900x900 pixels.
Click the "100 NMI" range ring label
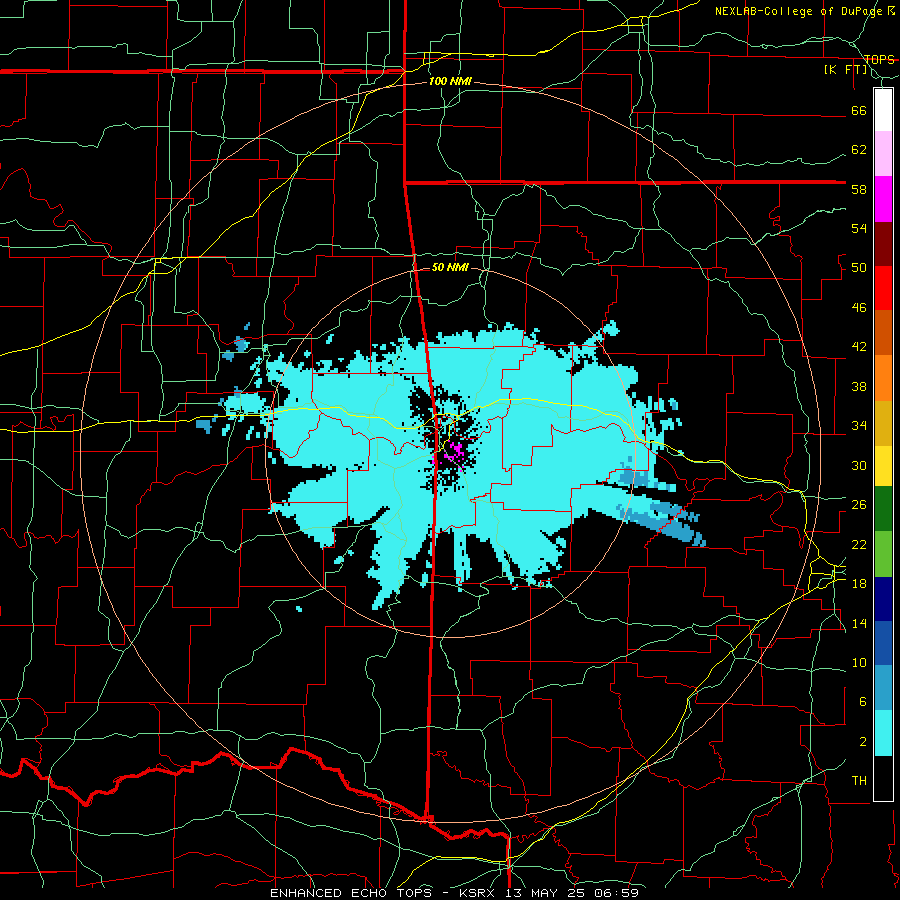(450, 82)
